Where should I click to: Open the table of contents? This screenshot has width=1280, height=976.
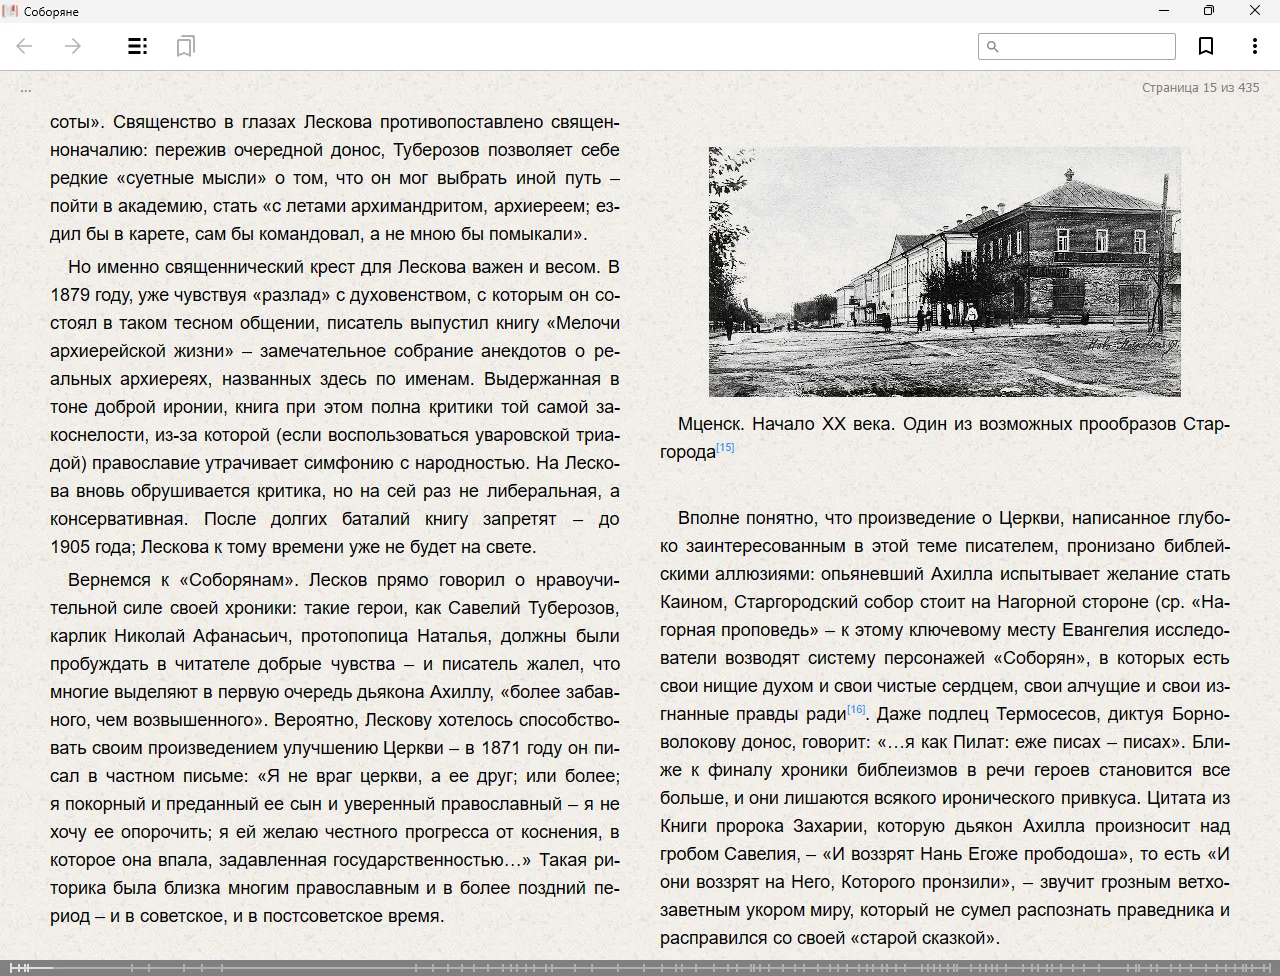[x=138, y=46]
